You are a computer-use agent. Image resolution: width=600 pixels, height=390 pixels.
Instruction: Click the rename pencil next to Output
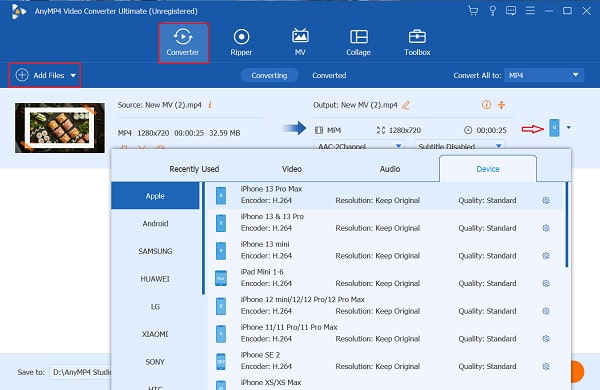(x=406, y=105)
